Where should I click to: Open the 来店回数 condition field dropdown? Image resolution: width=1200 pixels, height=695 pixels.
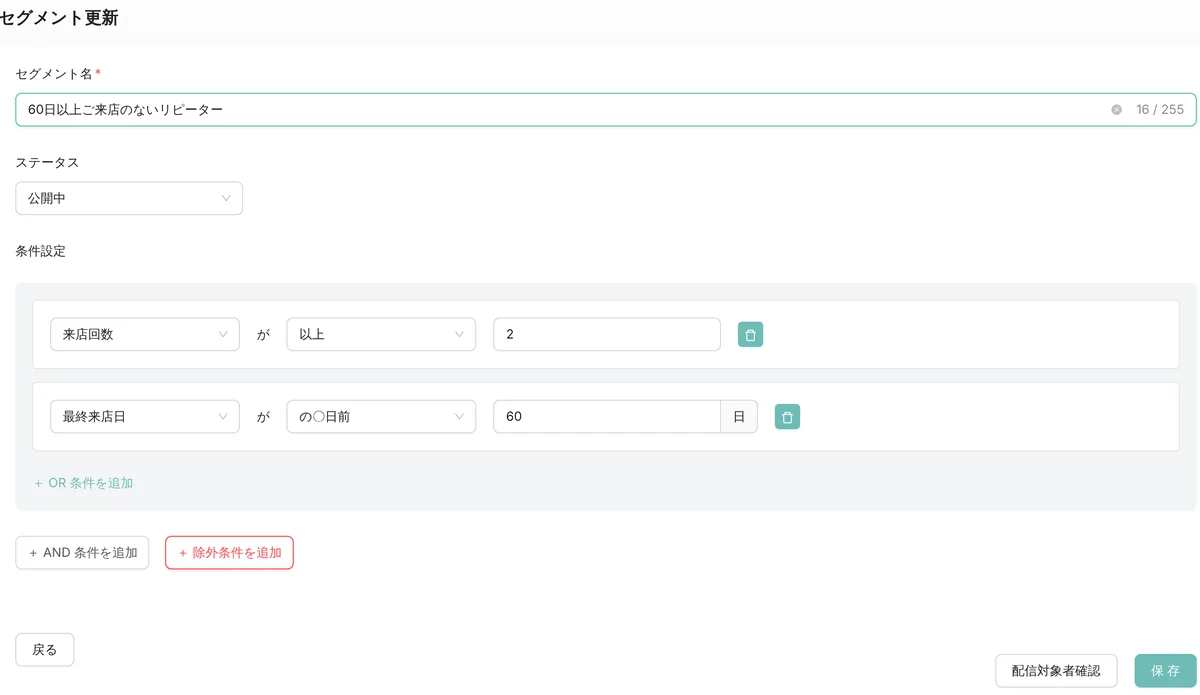(145, 335)
